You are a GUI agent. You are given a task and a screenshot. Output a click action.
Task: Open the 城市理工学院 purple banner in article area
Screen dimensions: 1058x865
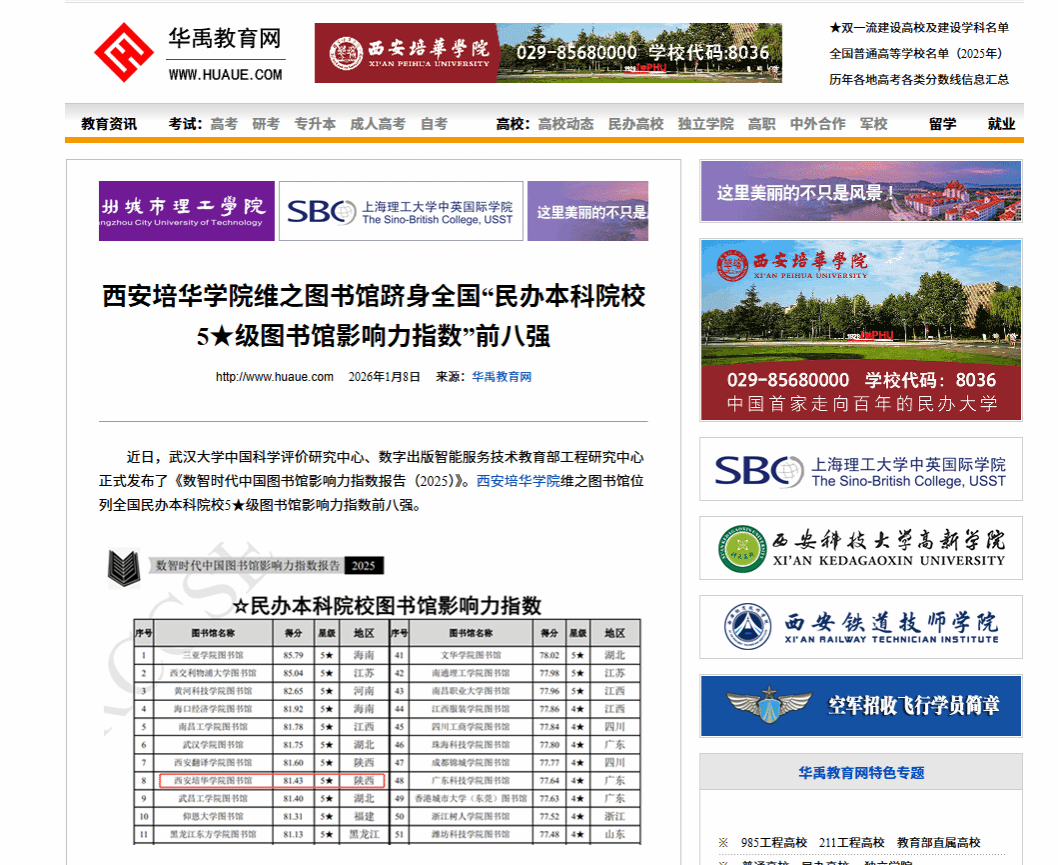tap(186, 211)
